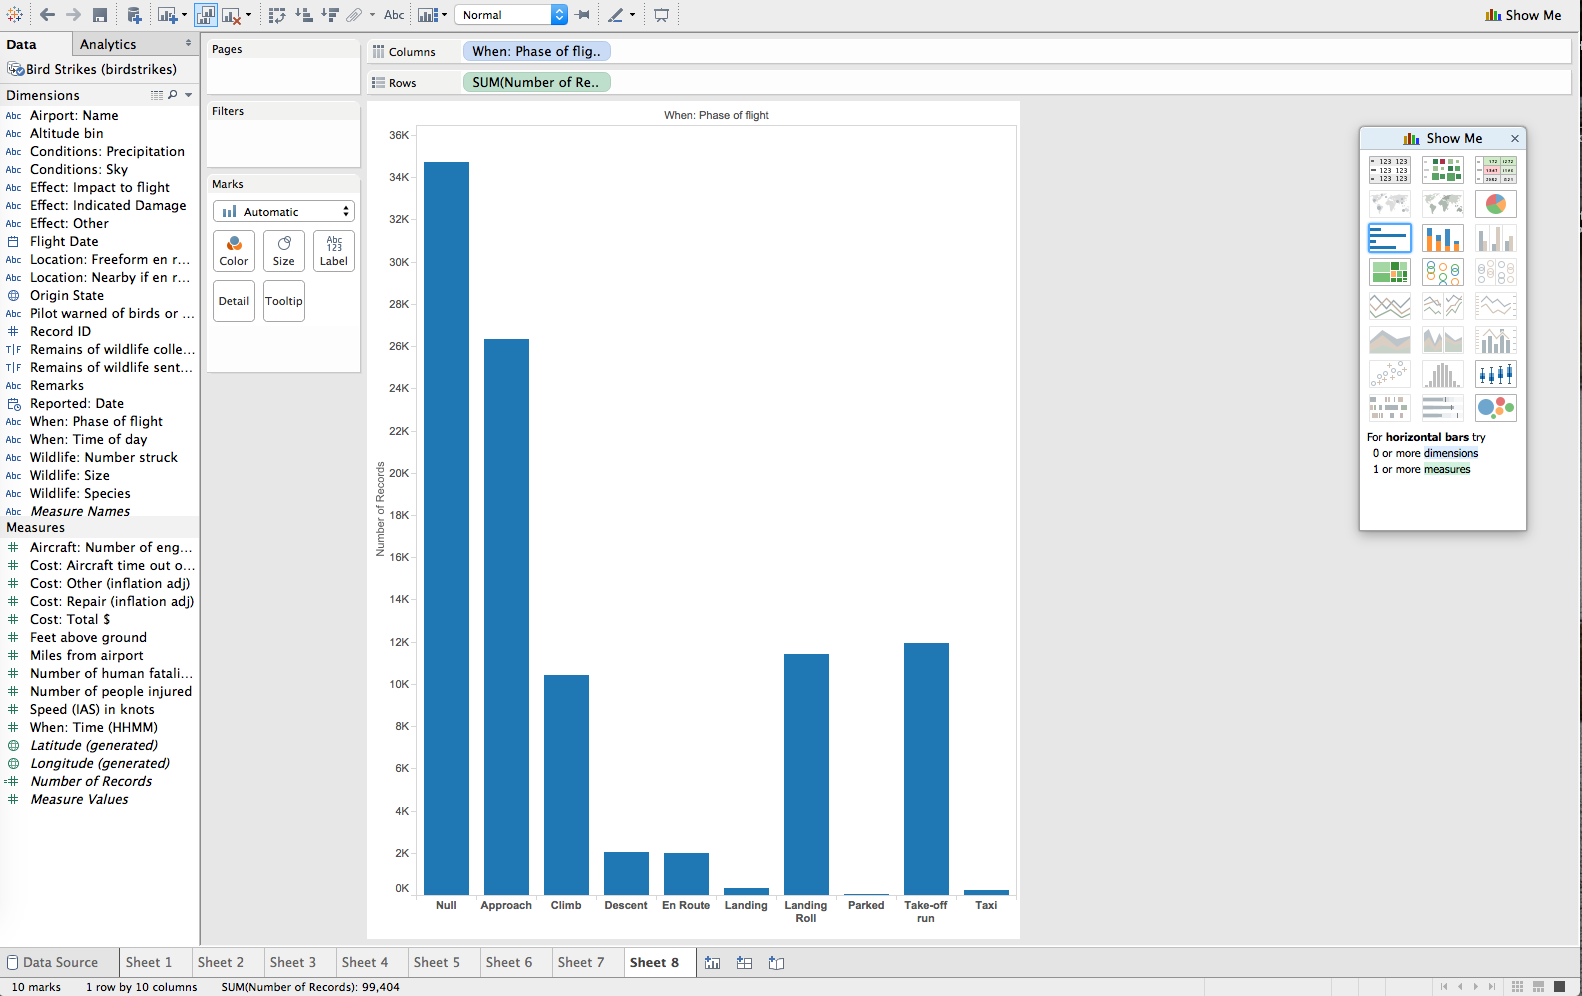The width and height of the screenshot is (1582, 996).
Task: Click the Tooltip button in Marks
Action: 284,301
